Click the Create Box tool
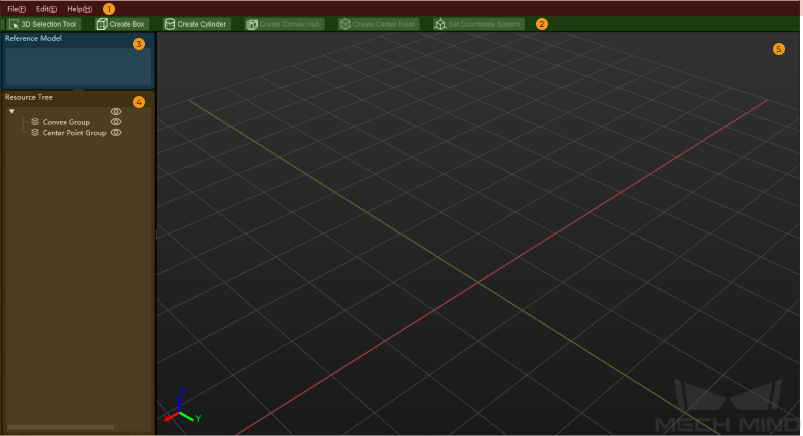Viewport: 803px width, 436px height. [x=121, y=24]
